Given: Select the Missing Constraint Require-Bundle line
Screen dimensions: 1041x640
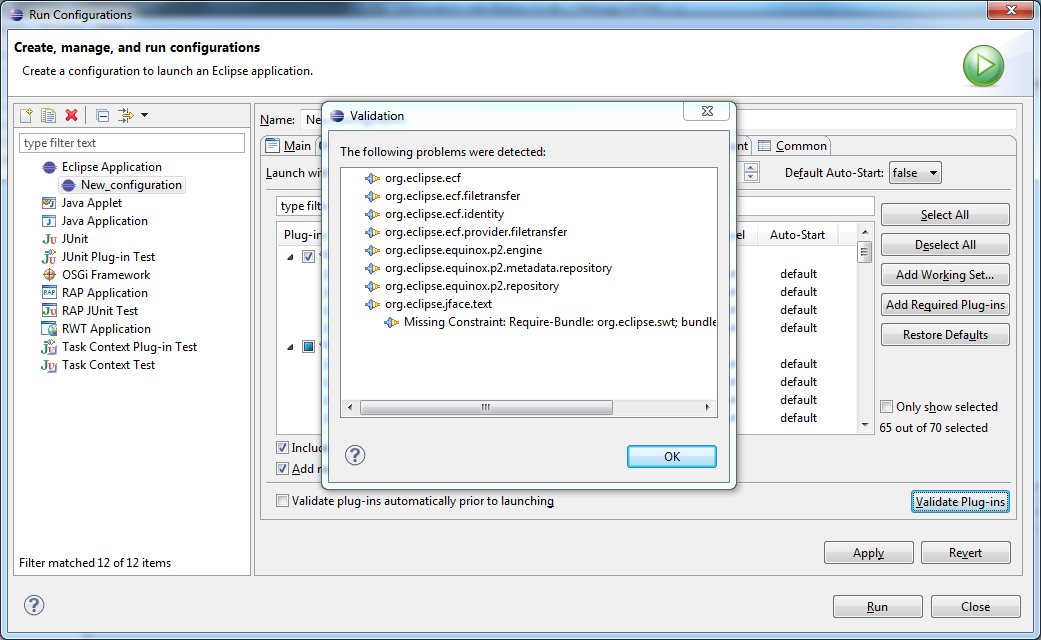Looking at the screenshot, I should point(560,322).
